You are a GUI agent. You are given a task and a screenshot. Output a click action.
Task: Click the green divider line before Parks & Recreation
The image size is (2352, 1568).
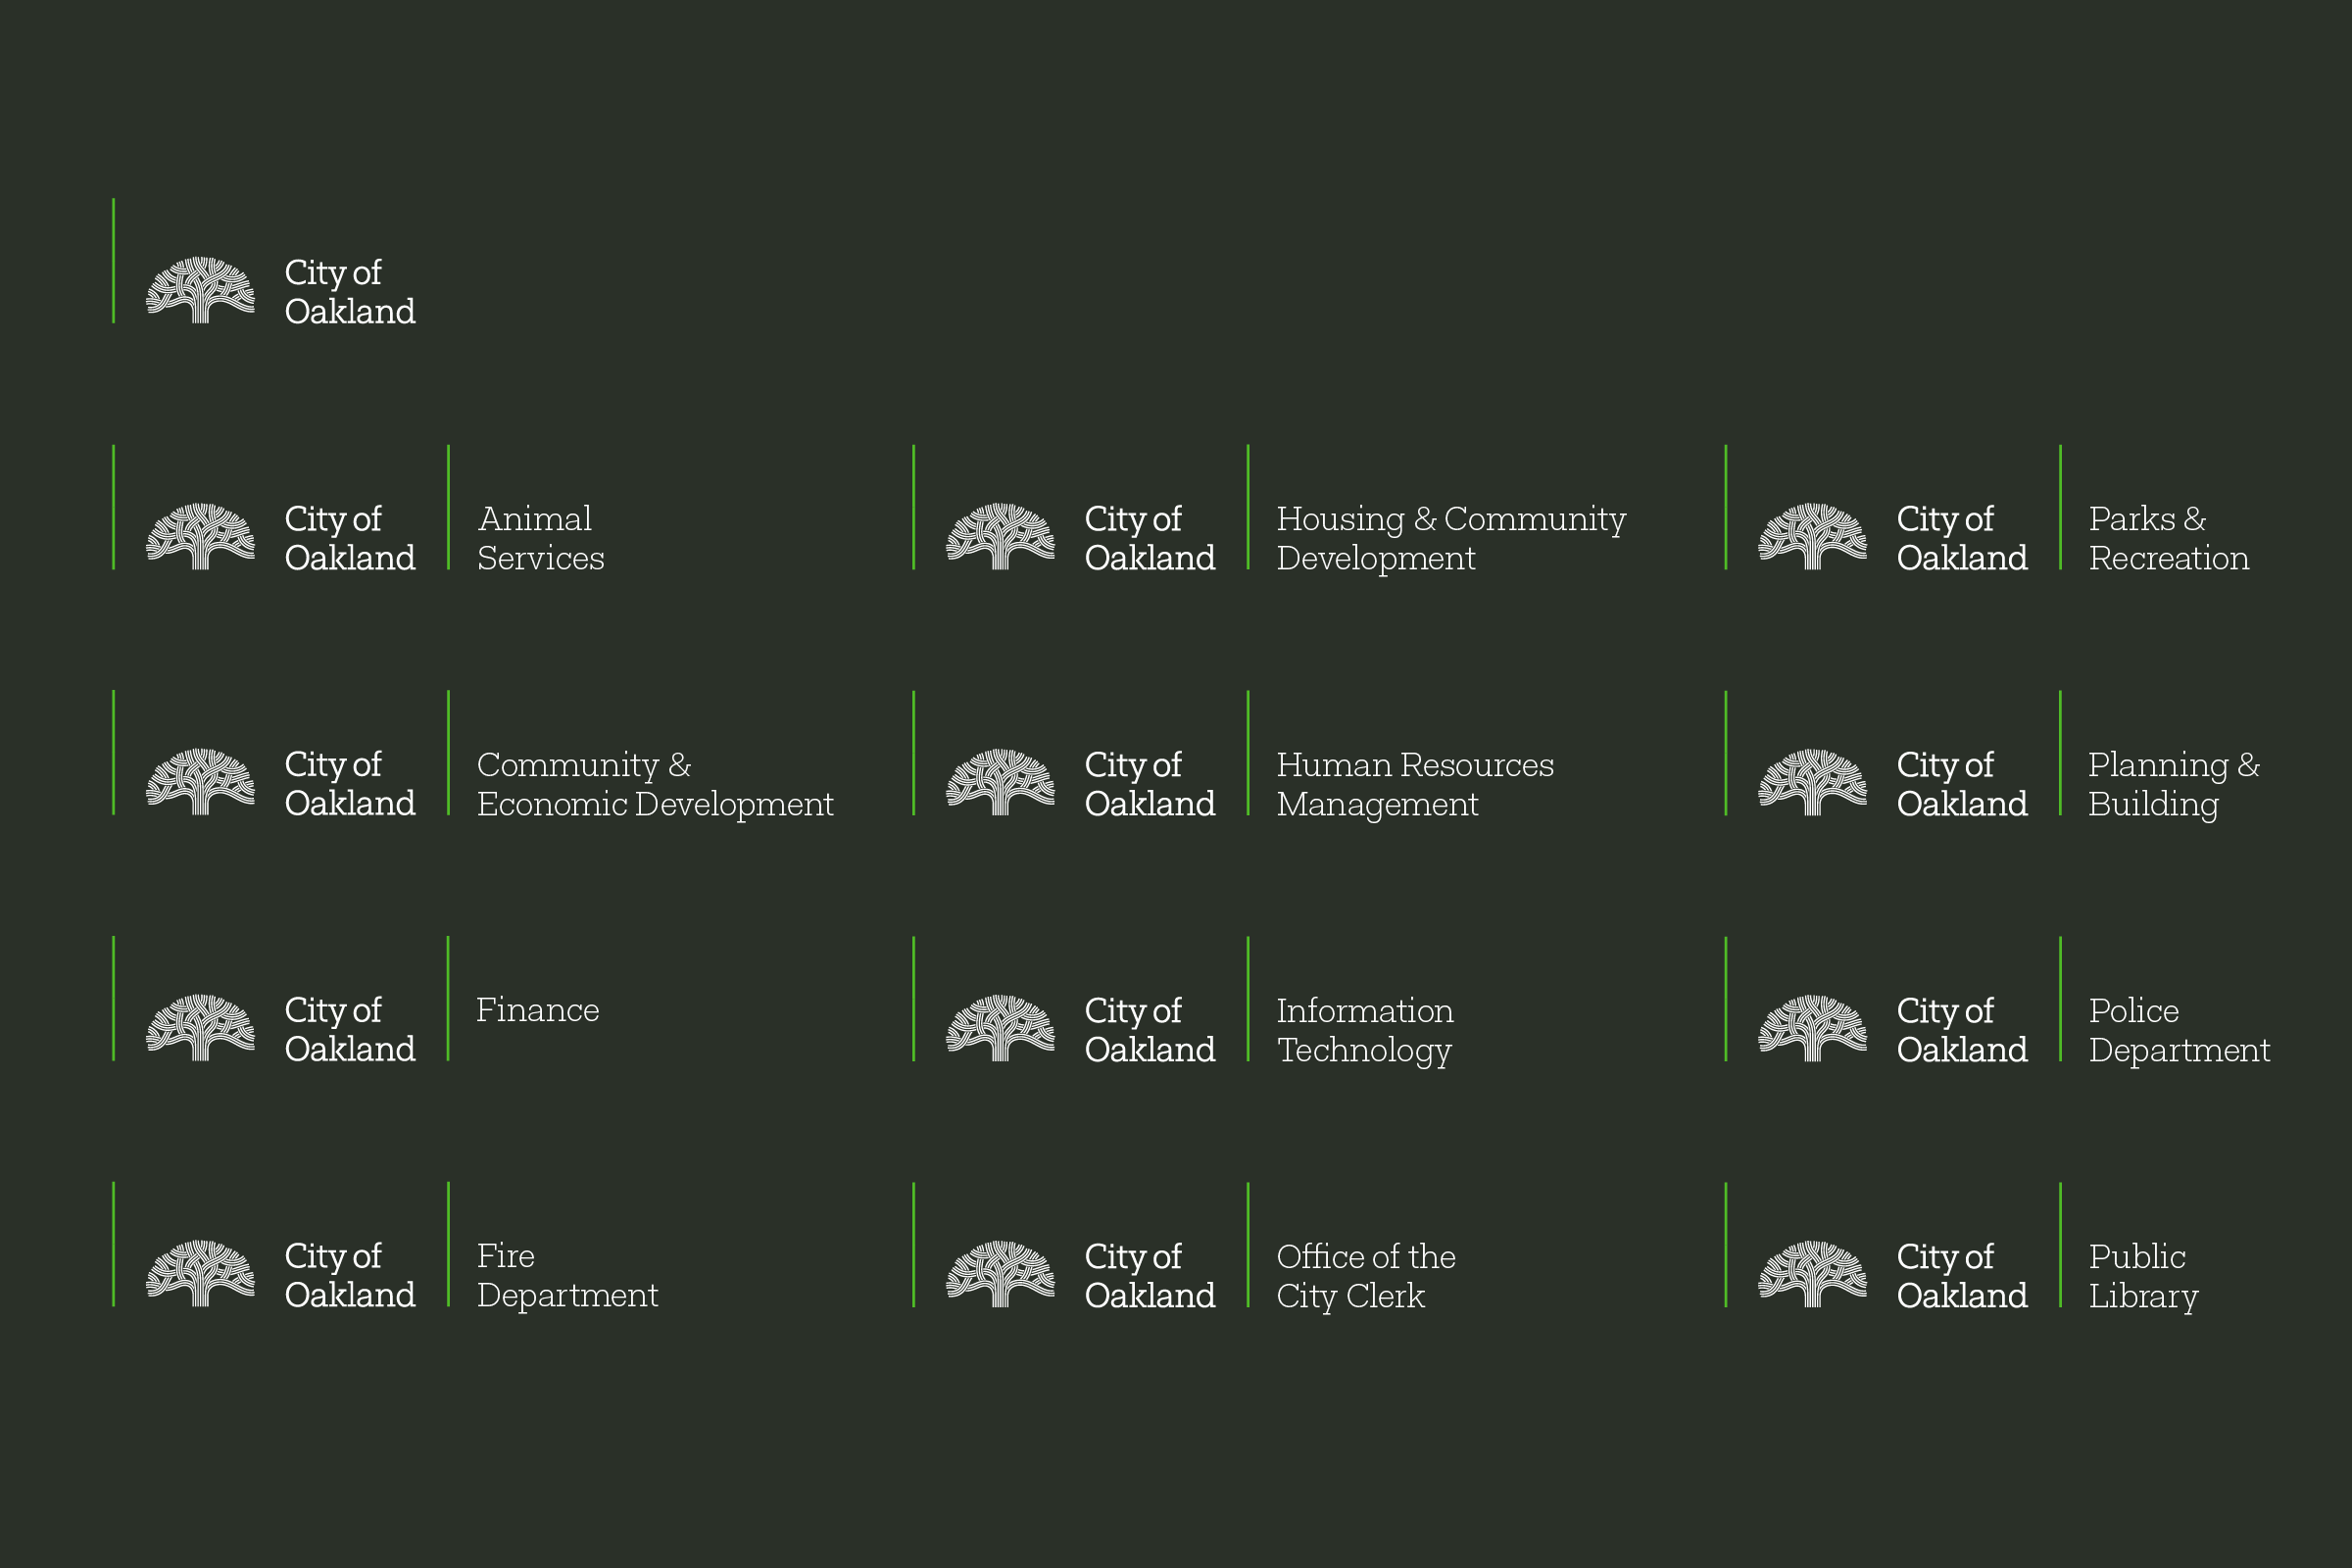point(2060,508)
